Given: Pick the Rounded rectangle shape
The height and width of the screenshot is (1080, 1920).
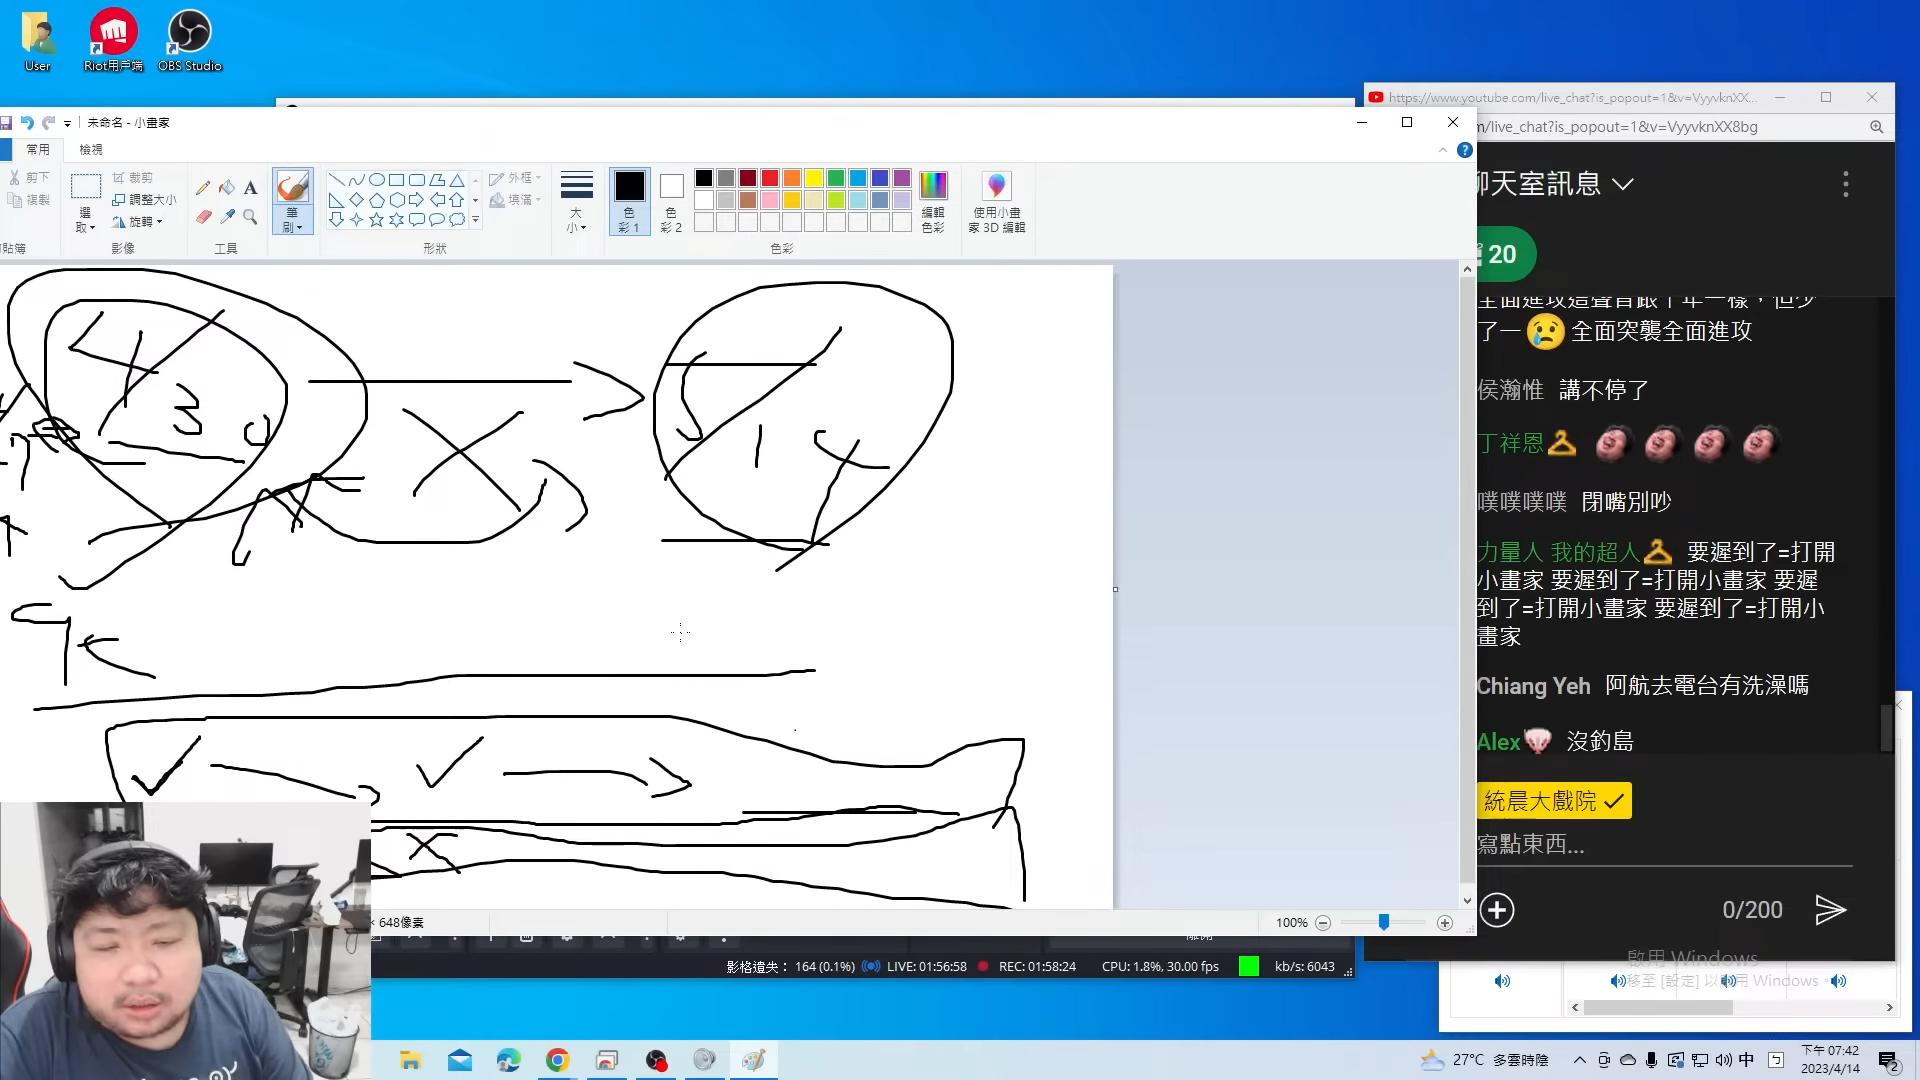Looking at the screenshot, I should 416,180.
